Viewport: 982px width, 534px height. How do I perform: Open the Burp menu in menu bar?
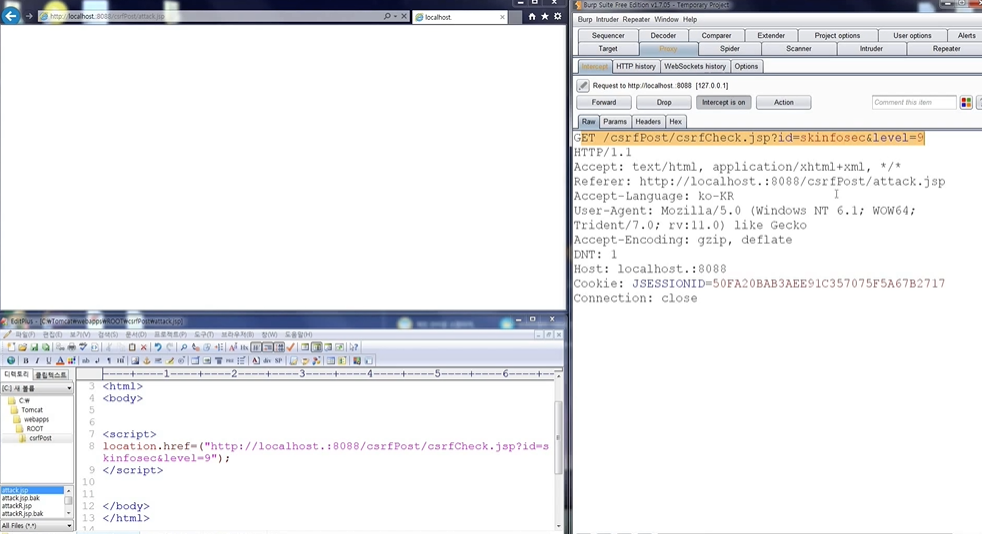(x=584, y=19)
